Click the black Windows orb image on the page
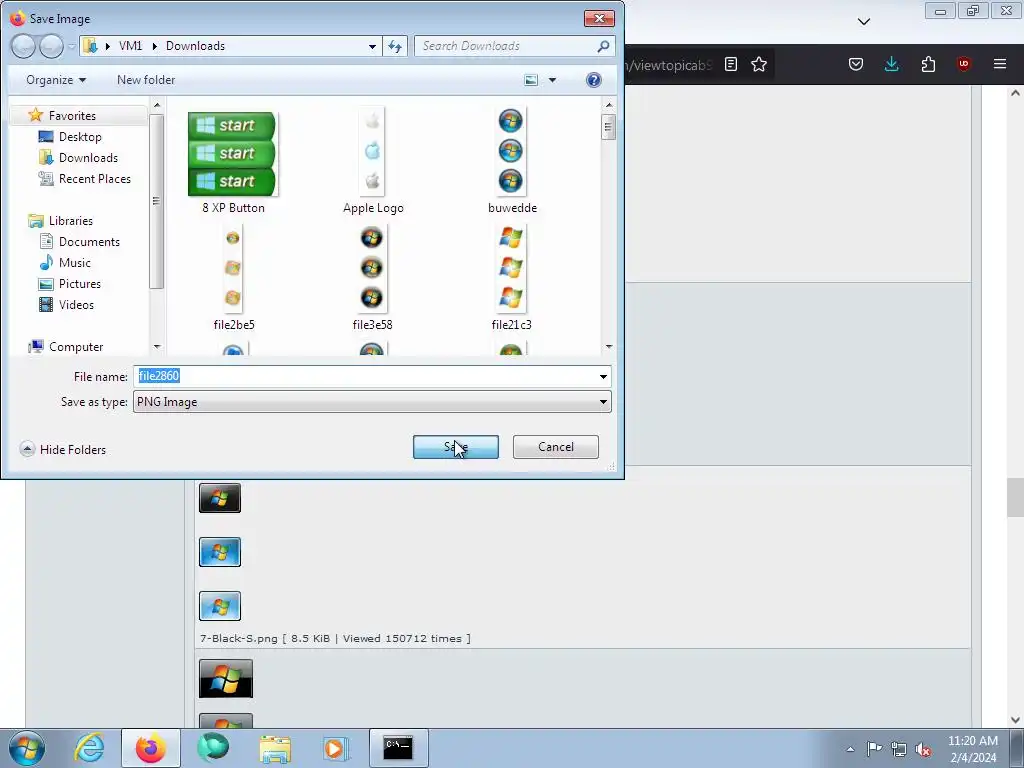This screenshot has width=1024, height=768. [219, 498]
